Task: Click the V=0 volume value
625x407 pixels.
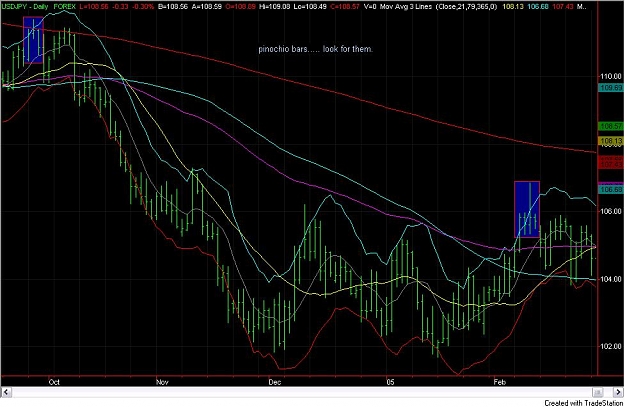Action: coord(370,7)
